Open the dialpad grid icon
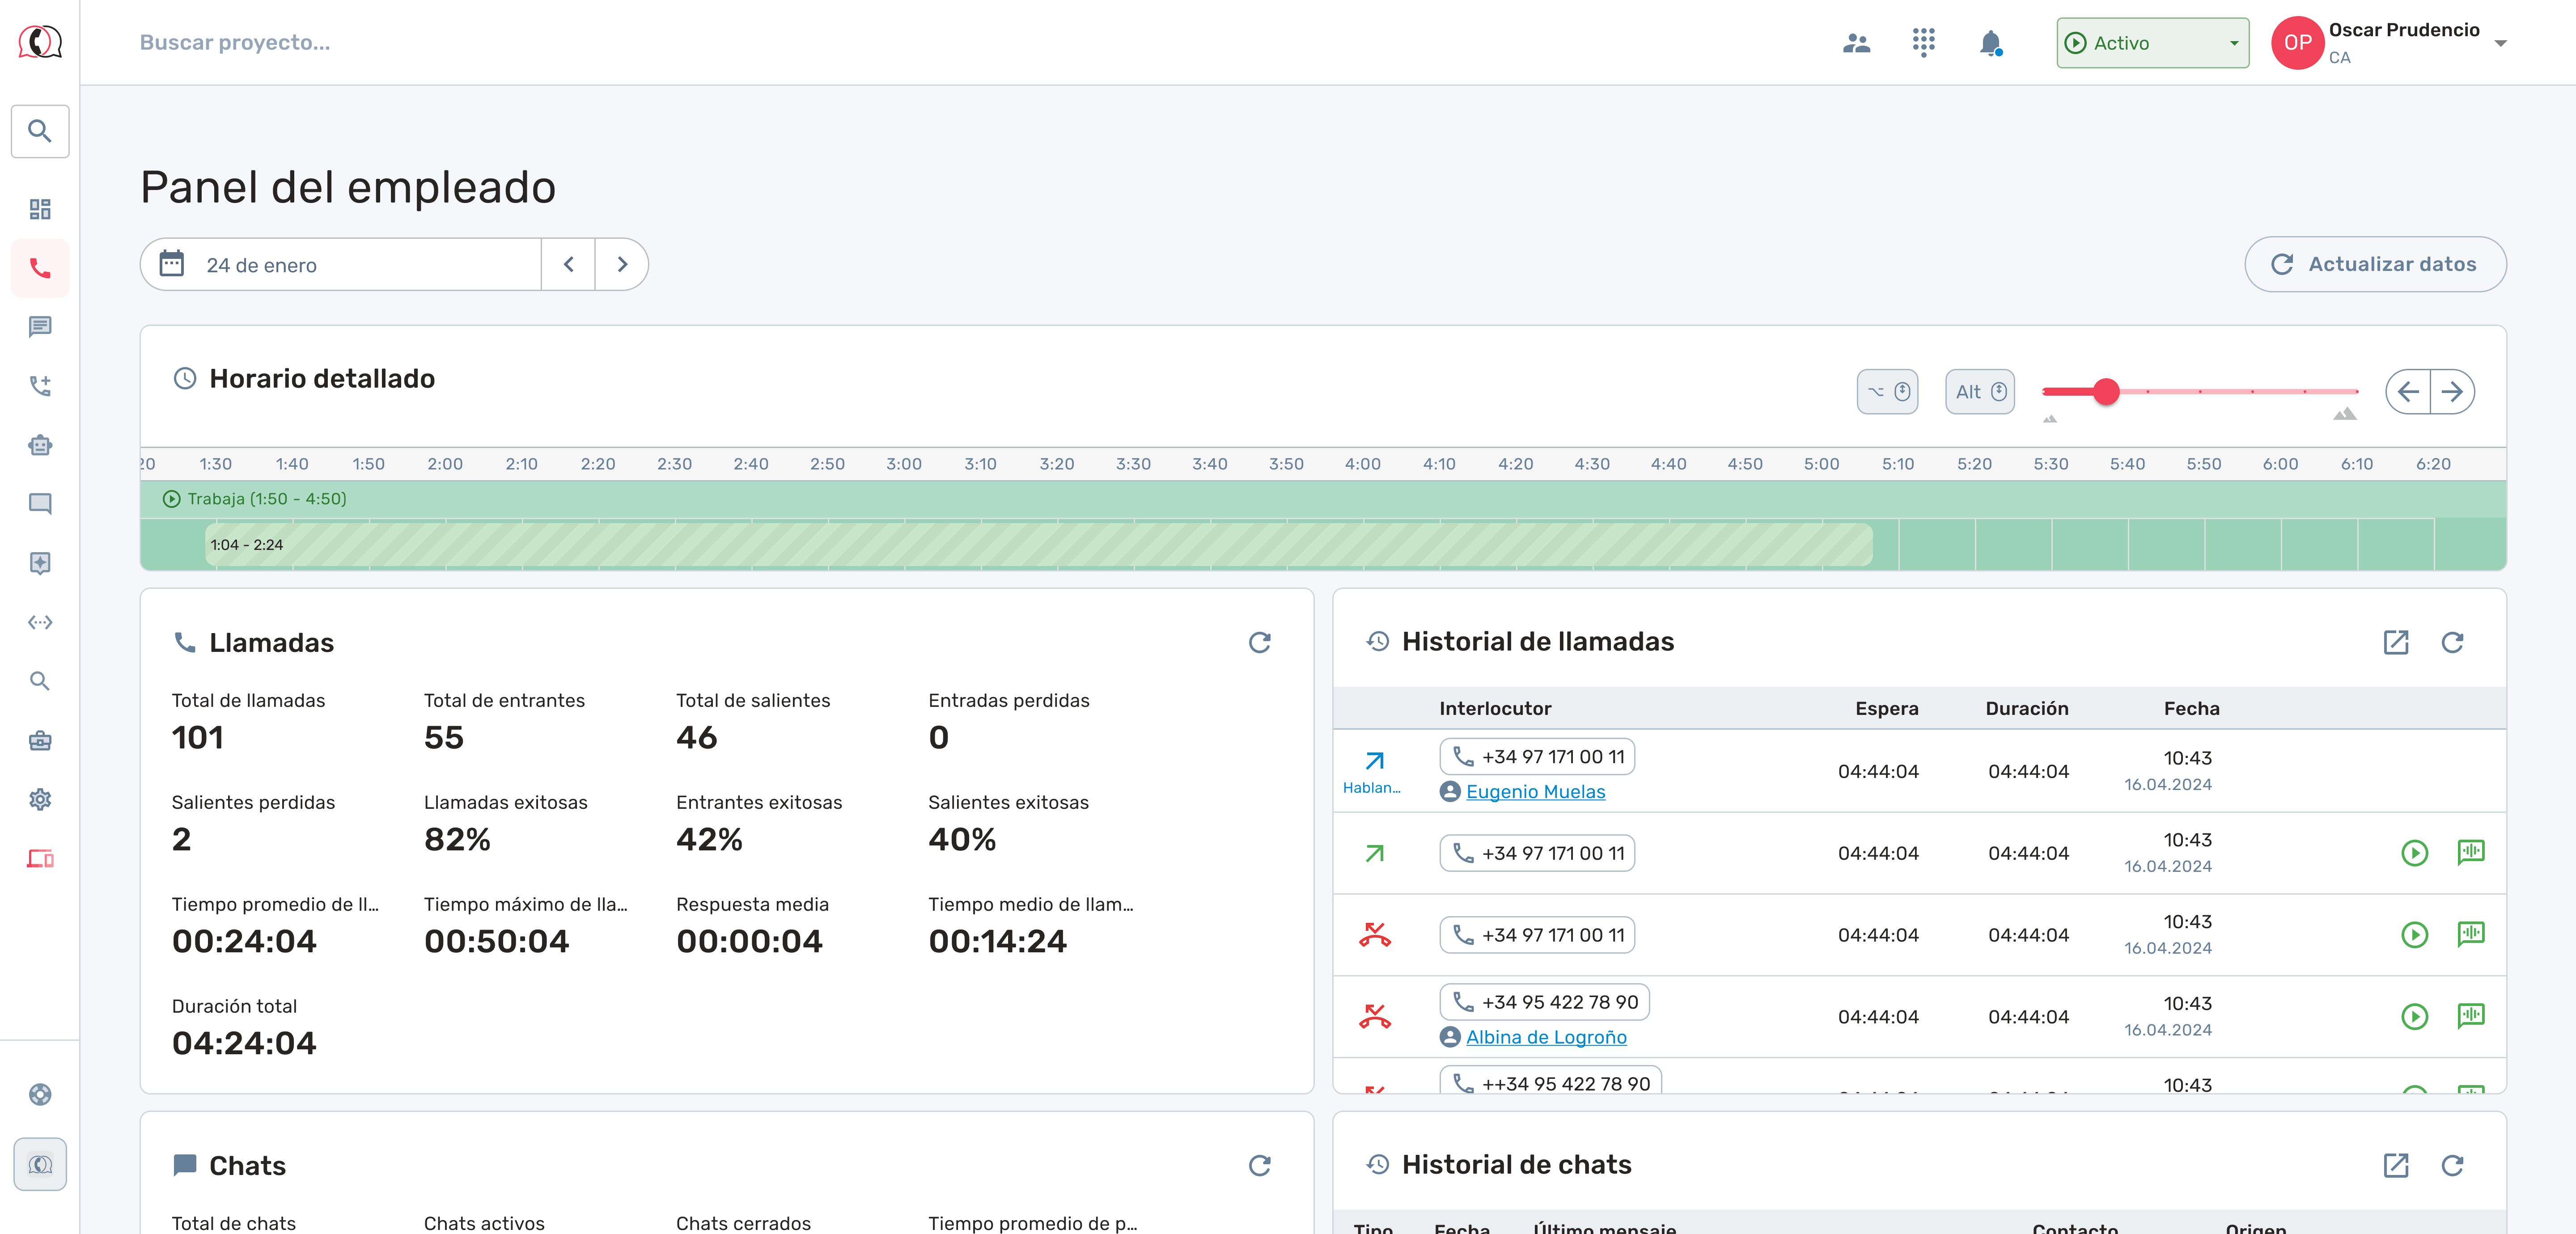2576x1234 pixels. pos(1923,43)
